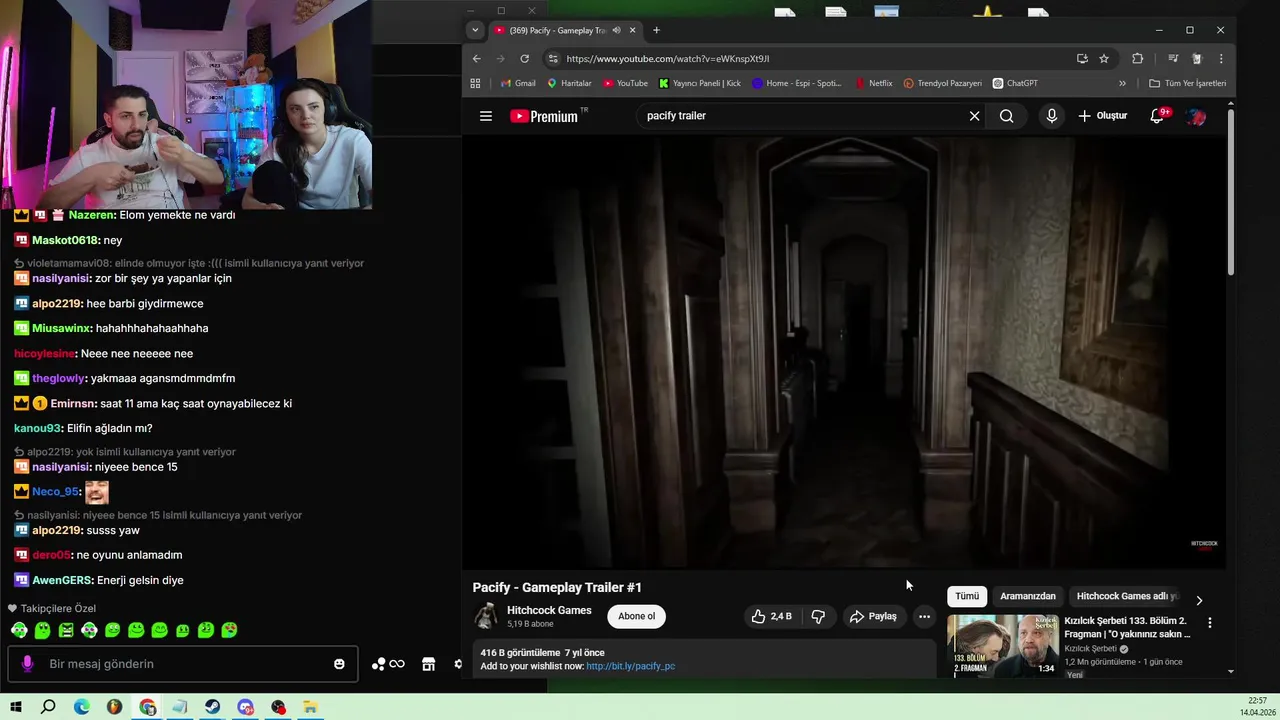Start voice search with the microphone
Screen dimensions: 1280x720
pyautogui.click(x=1051, y=116)
